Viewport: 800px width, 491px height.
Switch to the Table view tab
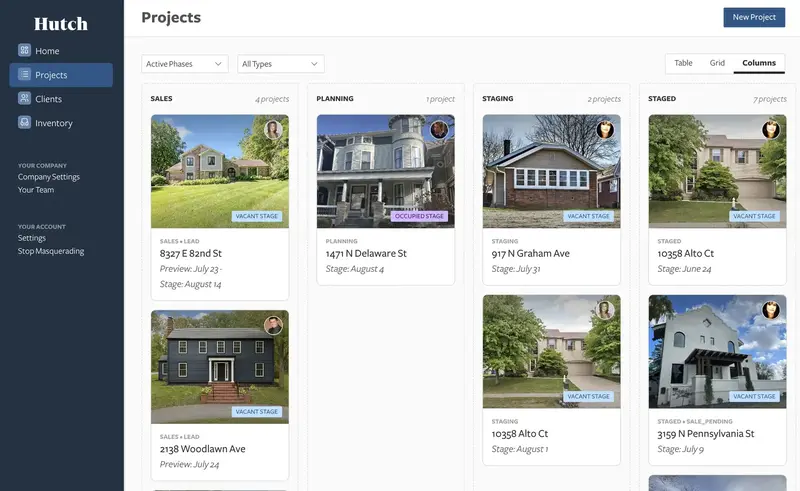(x=683, y=63)
